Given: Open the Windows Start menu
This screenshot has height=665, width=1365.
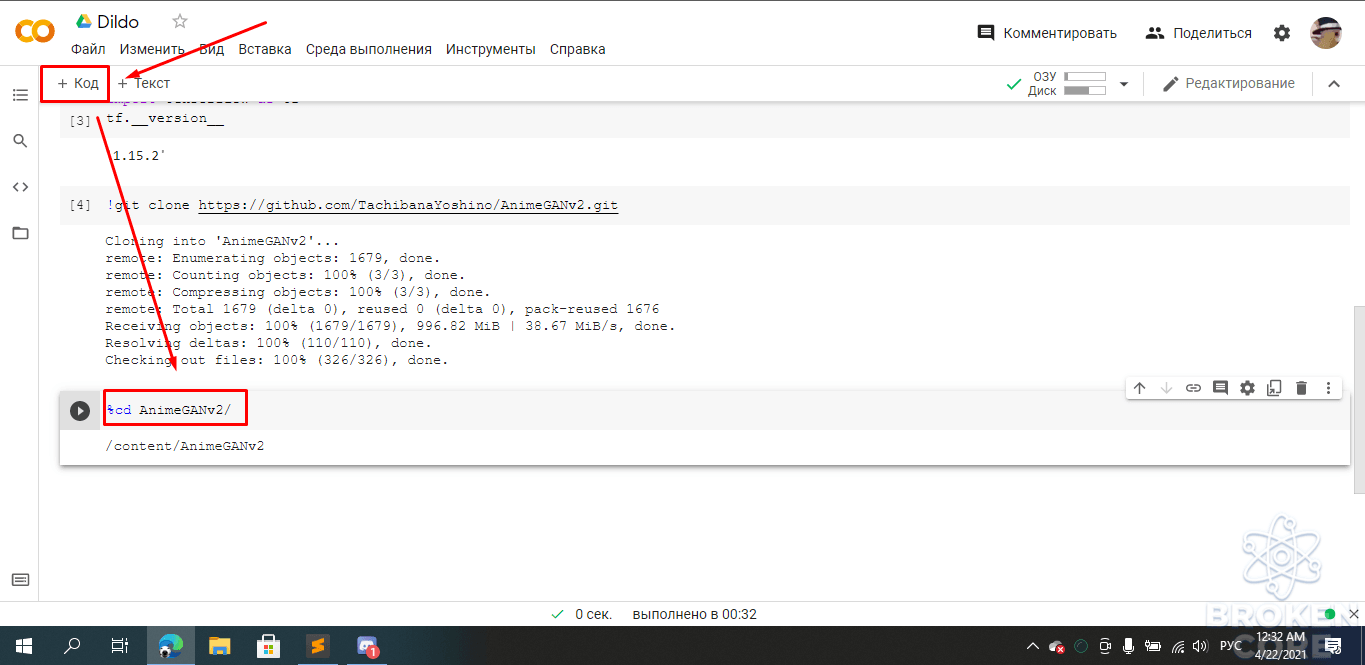Looking at the screenshot, I should pos(23,646).
